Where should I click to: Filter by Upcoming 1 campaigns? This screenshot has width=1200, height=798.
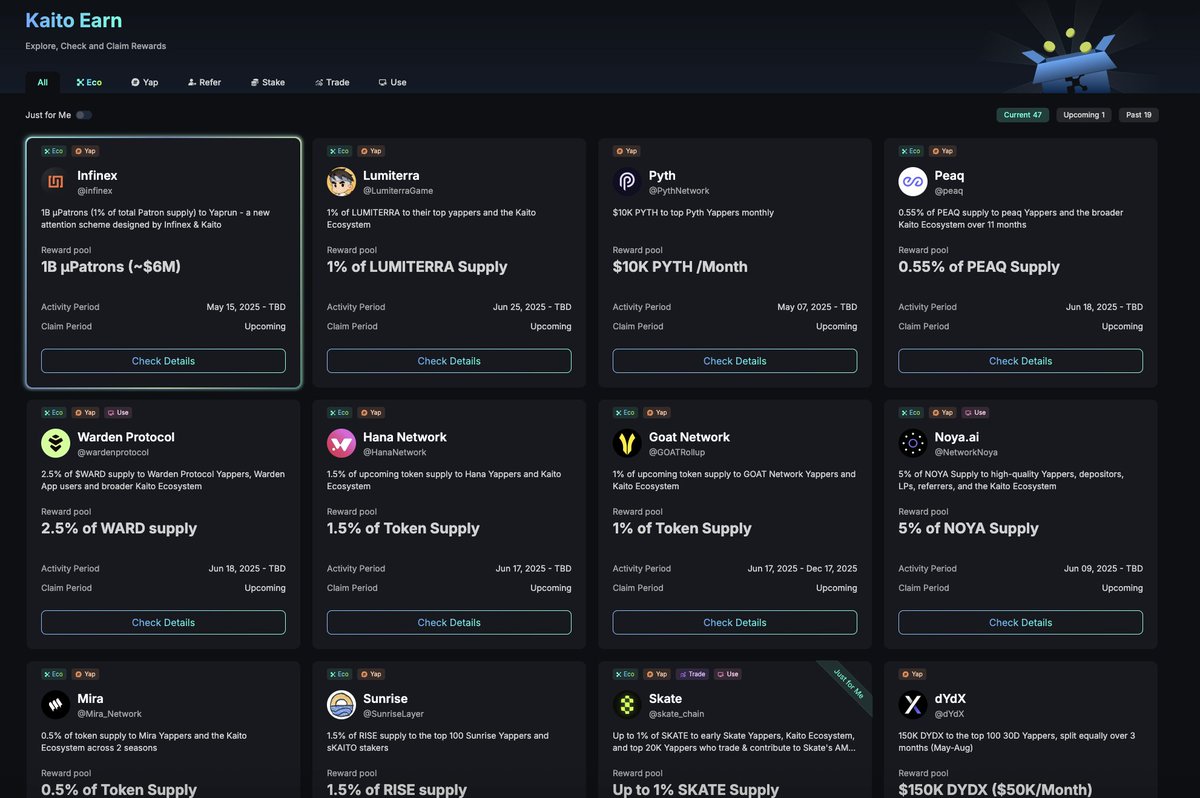pyautogui.click(x=1084, y=115)
